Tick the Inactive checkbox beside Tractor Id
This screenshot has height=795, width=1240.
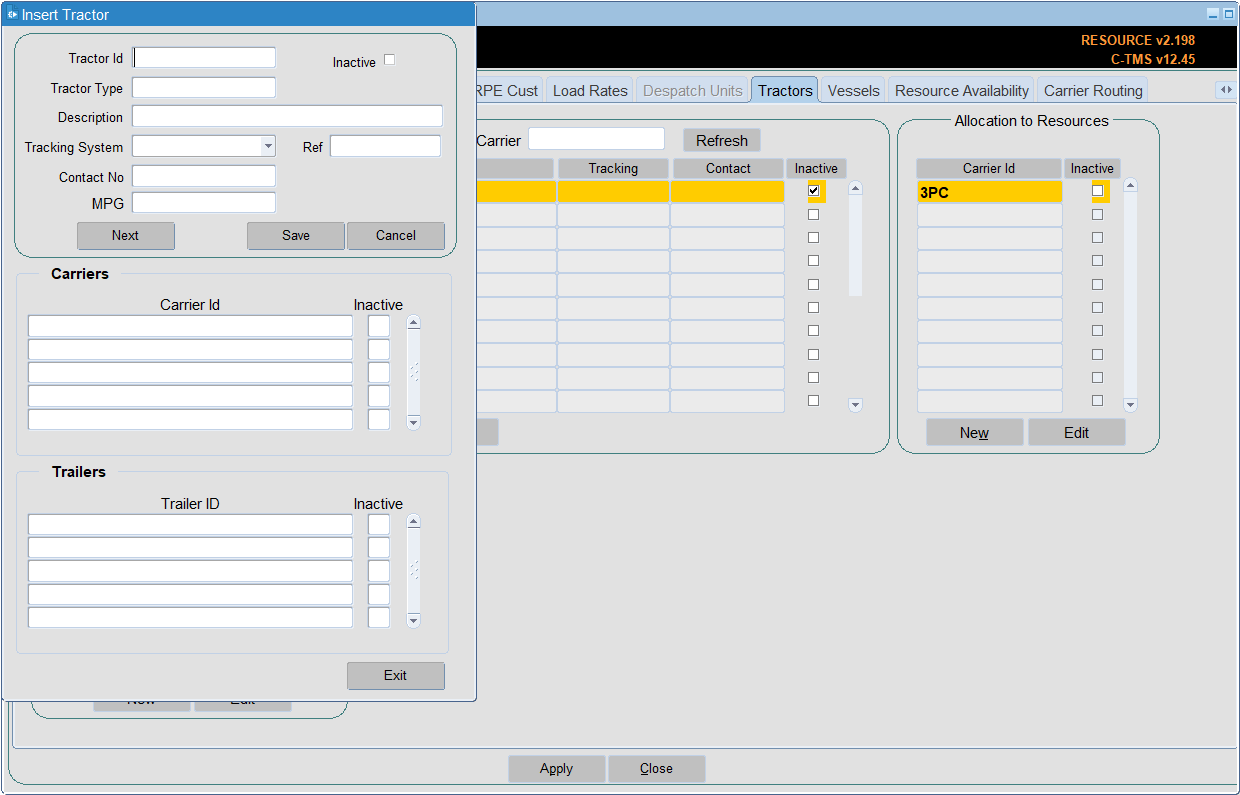(x=390, y=60)
